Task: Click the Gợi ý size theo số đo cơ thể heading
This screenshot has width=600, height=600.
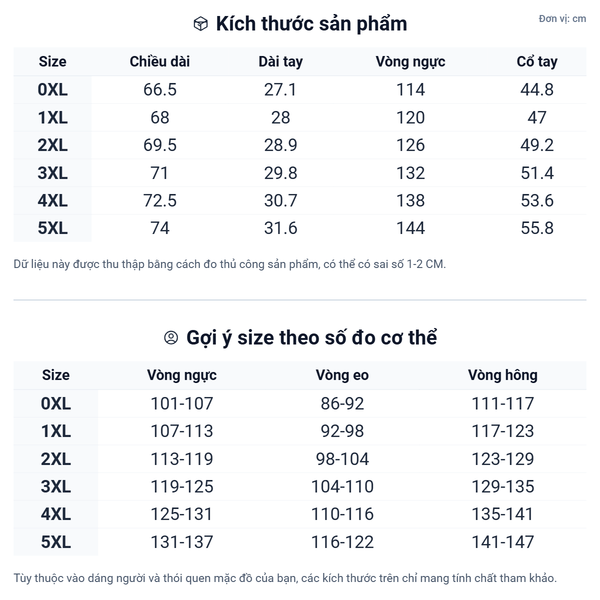Action: point(311,338)
